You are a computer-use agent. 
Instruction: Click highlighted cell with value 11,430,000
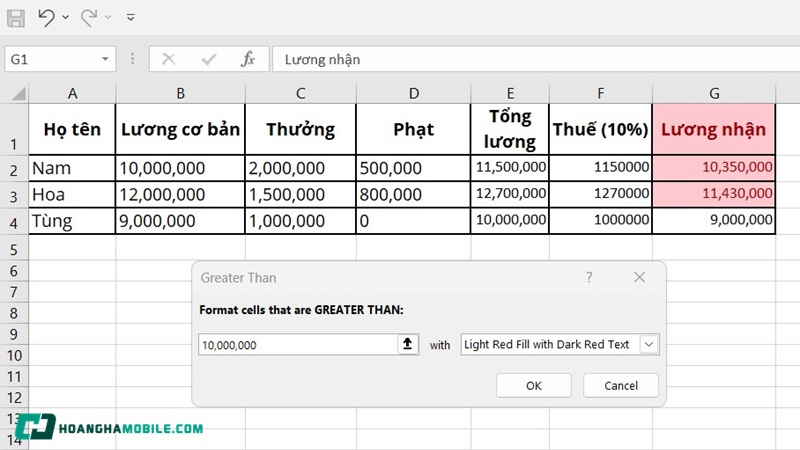coord(714,194)
